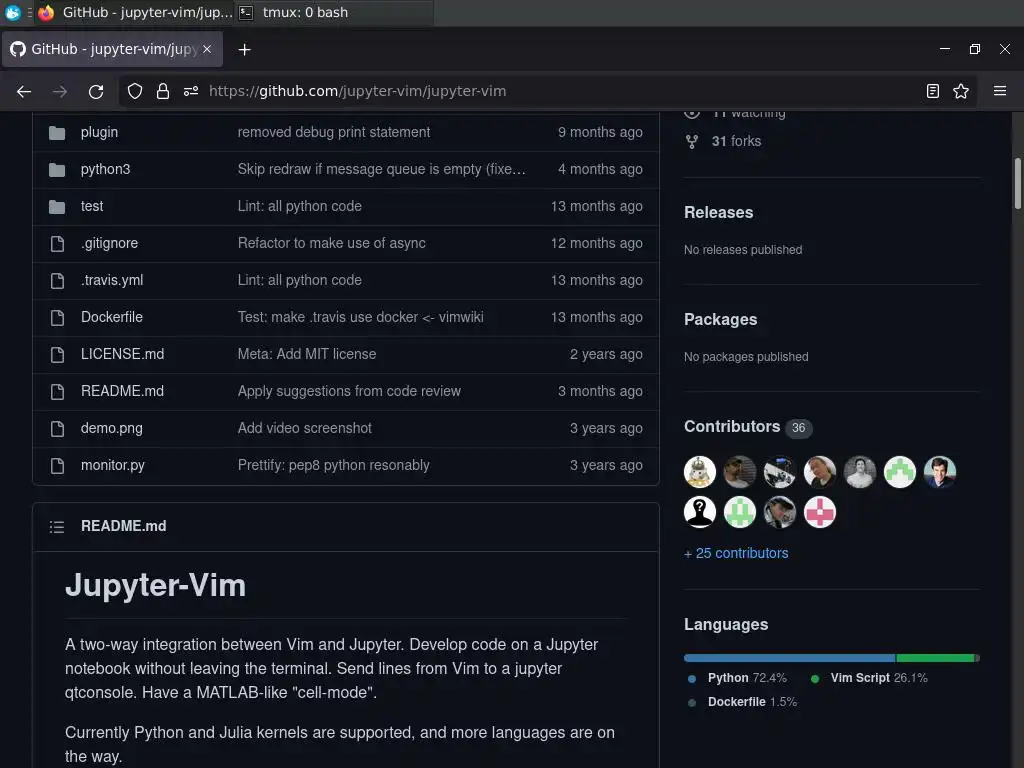Switch to the Firefox GitHub taskbar window
Image resolution: width=1024 pixels, height=768 pixels.
click(136, 12)
